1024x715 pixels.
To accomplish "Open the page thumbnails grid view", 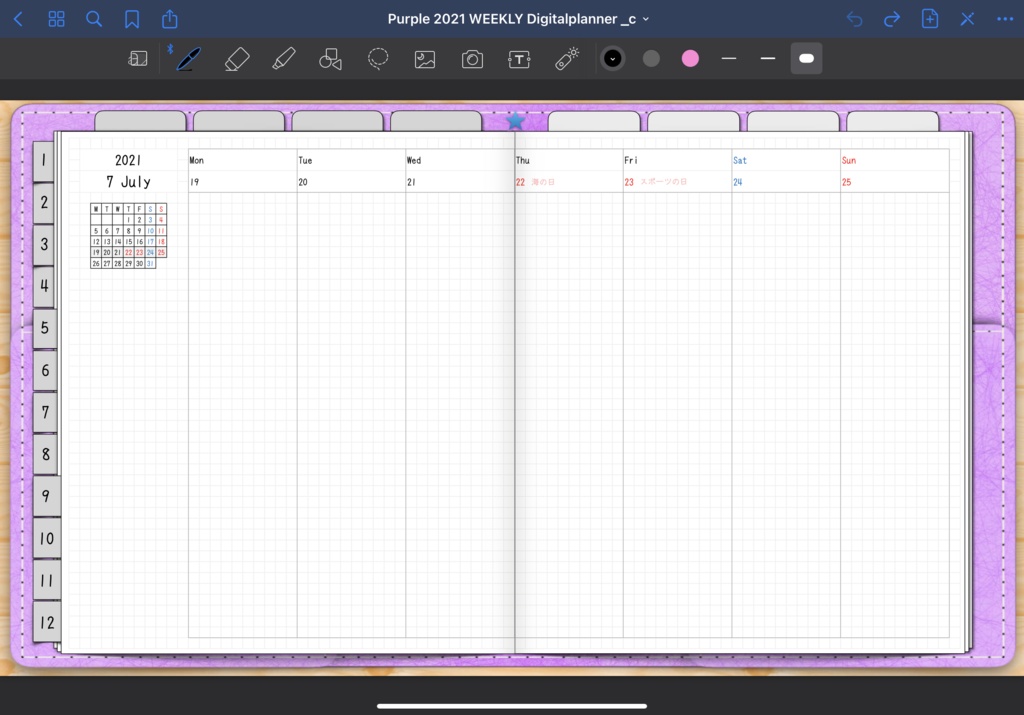I will 57,19.
